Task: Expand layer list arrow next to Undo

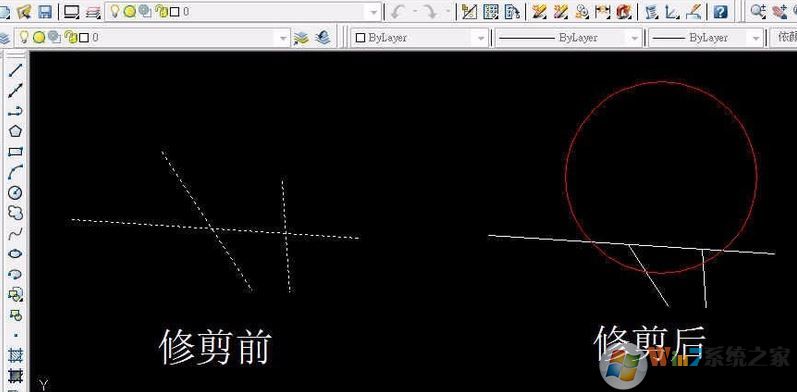Action: click(x=374, y=12)
